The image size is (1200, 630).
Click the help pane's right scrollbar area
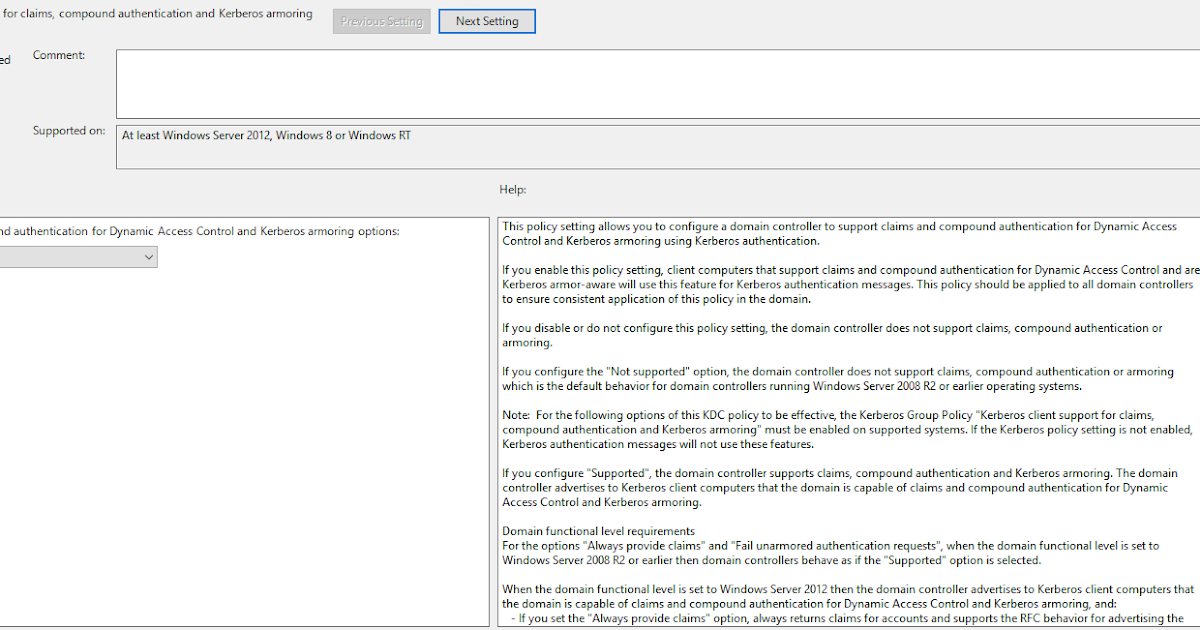pyautogui.click(x=1195, y=420)
